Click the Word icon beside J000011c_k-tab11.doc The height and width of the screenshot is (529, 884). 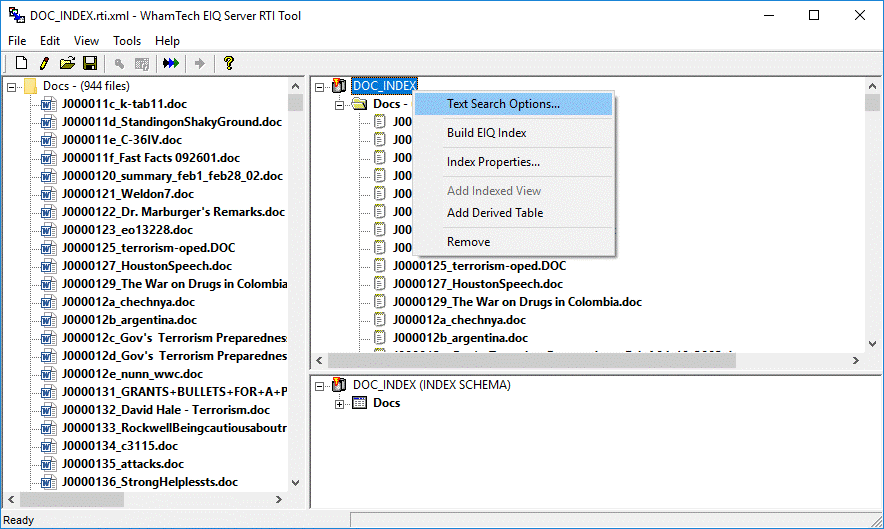pos(49,104)
